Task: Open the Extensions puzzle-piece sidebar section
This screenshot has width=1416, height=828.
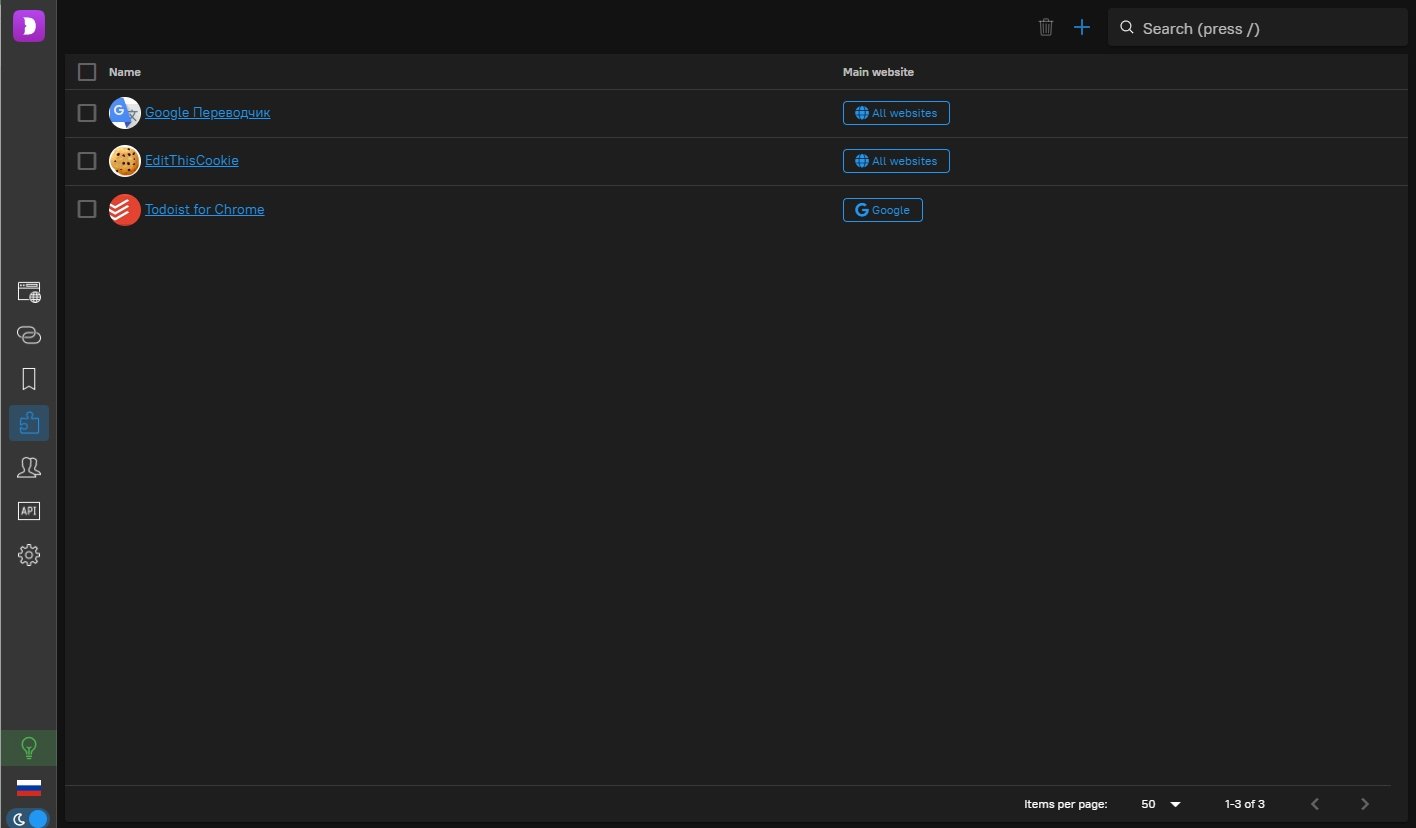Action: (29, 423)
